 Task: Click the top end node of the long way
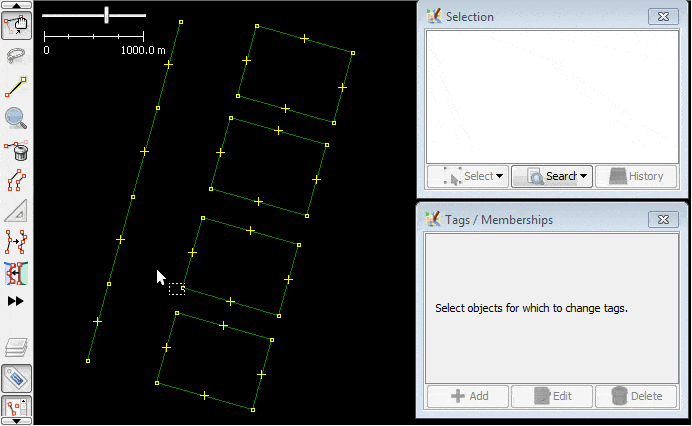[181, 22]
